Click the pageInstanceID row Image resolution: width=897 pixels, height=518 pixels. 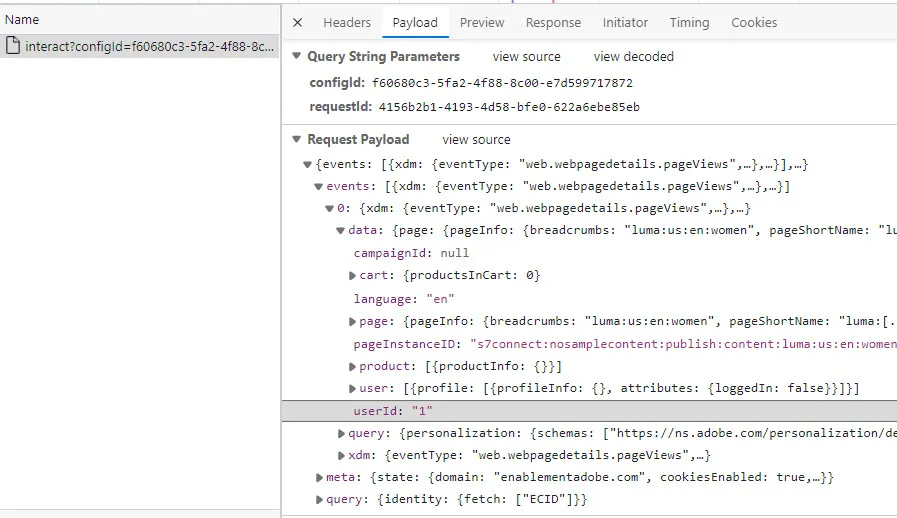click(x=625, y=344)
